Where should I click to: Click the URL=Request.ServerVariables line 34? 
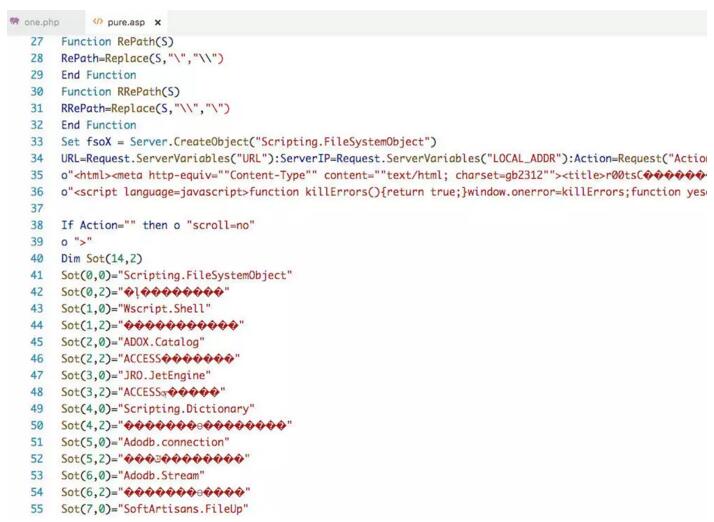pos(384,159)
